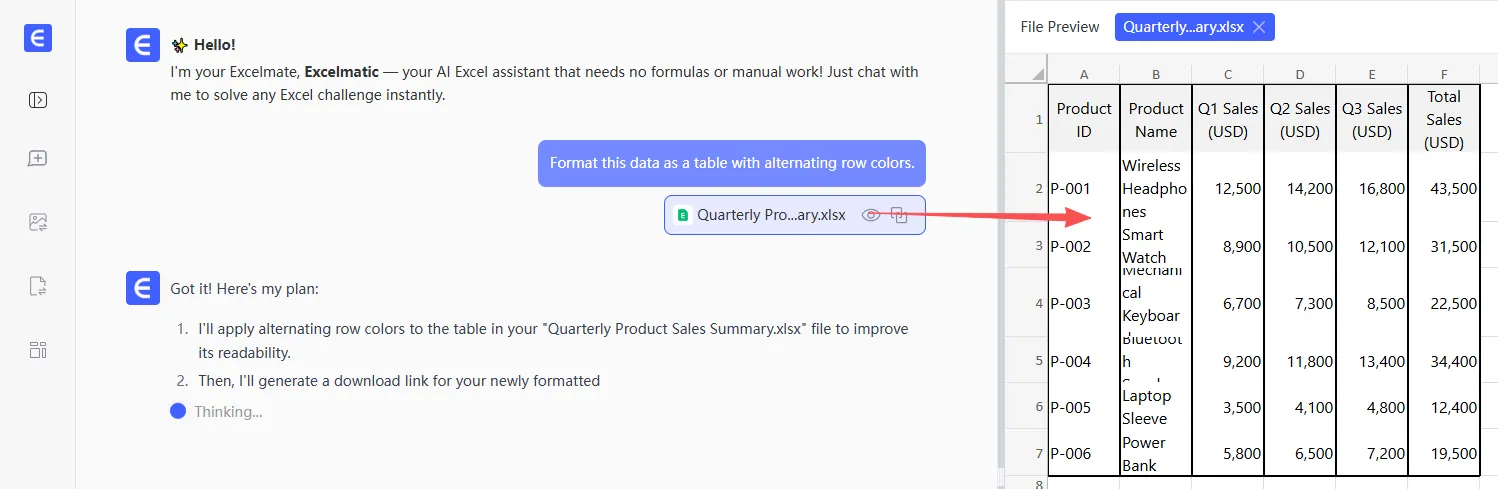This screenshot has width=1498, height=489.
Task: Select the Quarterly...ary.xlsx file preview tab
Action: [1183, 27]
